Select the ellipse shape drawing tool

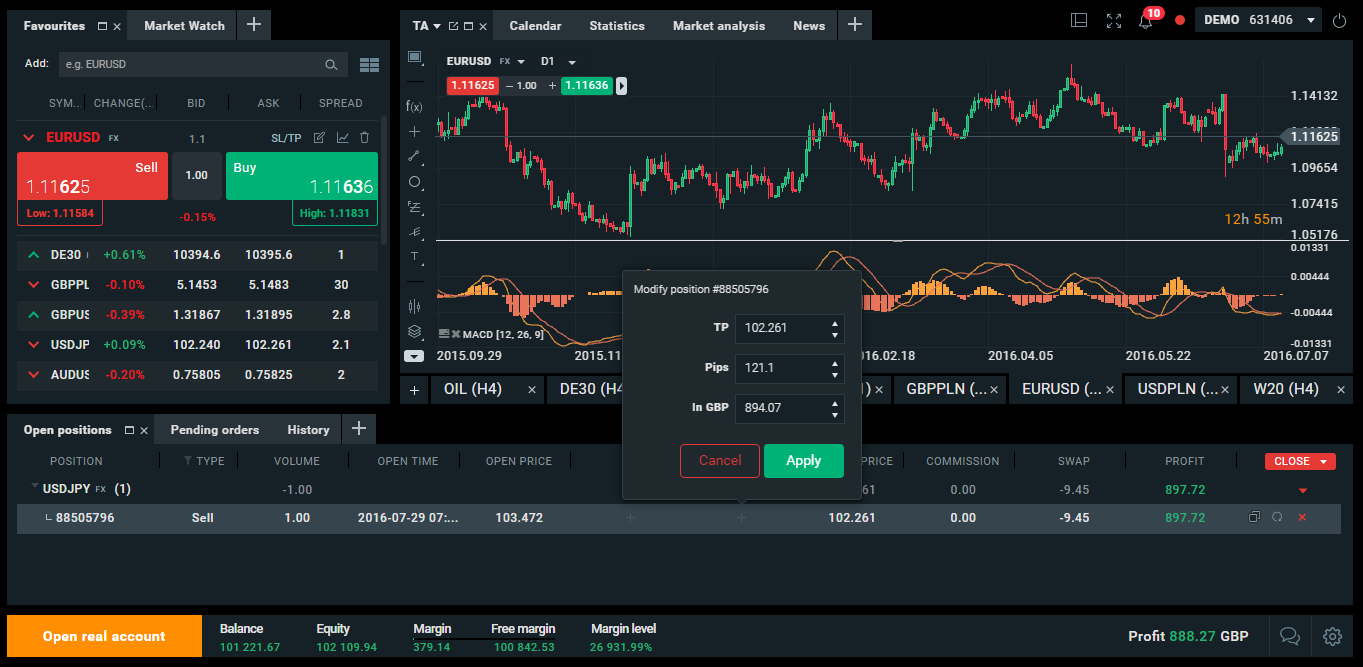pyautogui.click(x=414, y=182)
